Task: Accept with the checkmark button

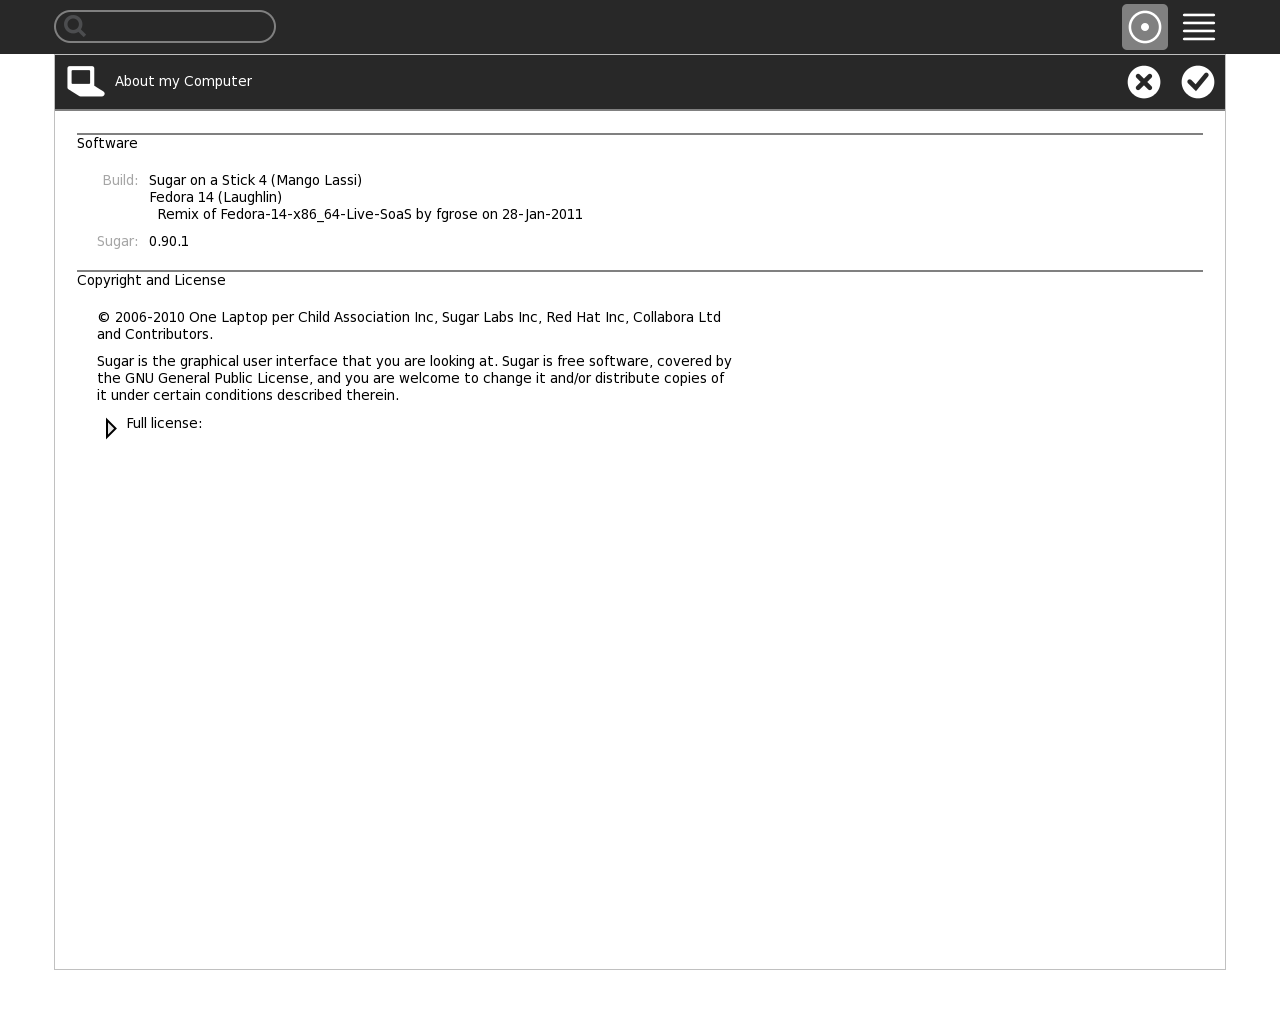Action: 1197,82
